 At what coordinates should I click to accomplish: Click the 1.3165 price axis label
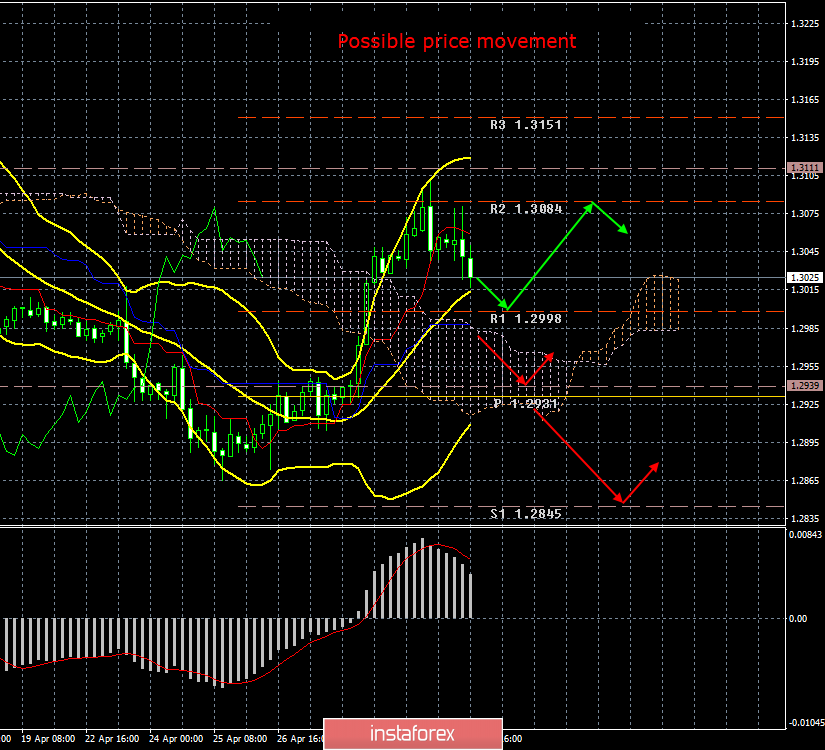pyautogui.click(x=805, y=100)
